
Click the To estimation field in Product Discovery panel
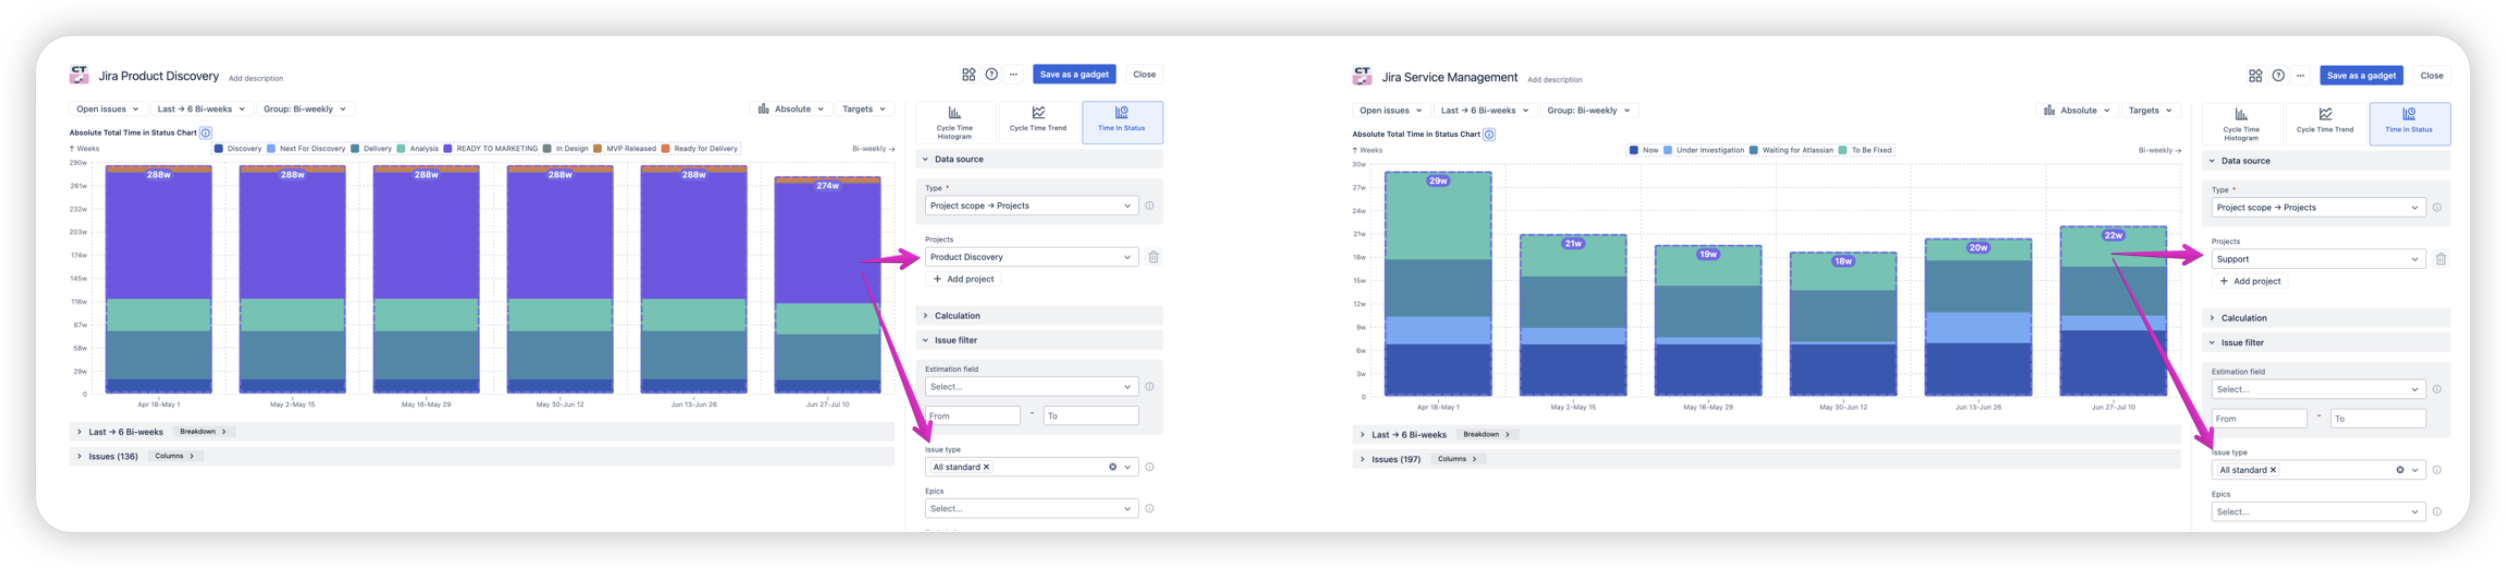(x=1091, y=416)
